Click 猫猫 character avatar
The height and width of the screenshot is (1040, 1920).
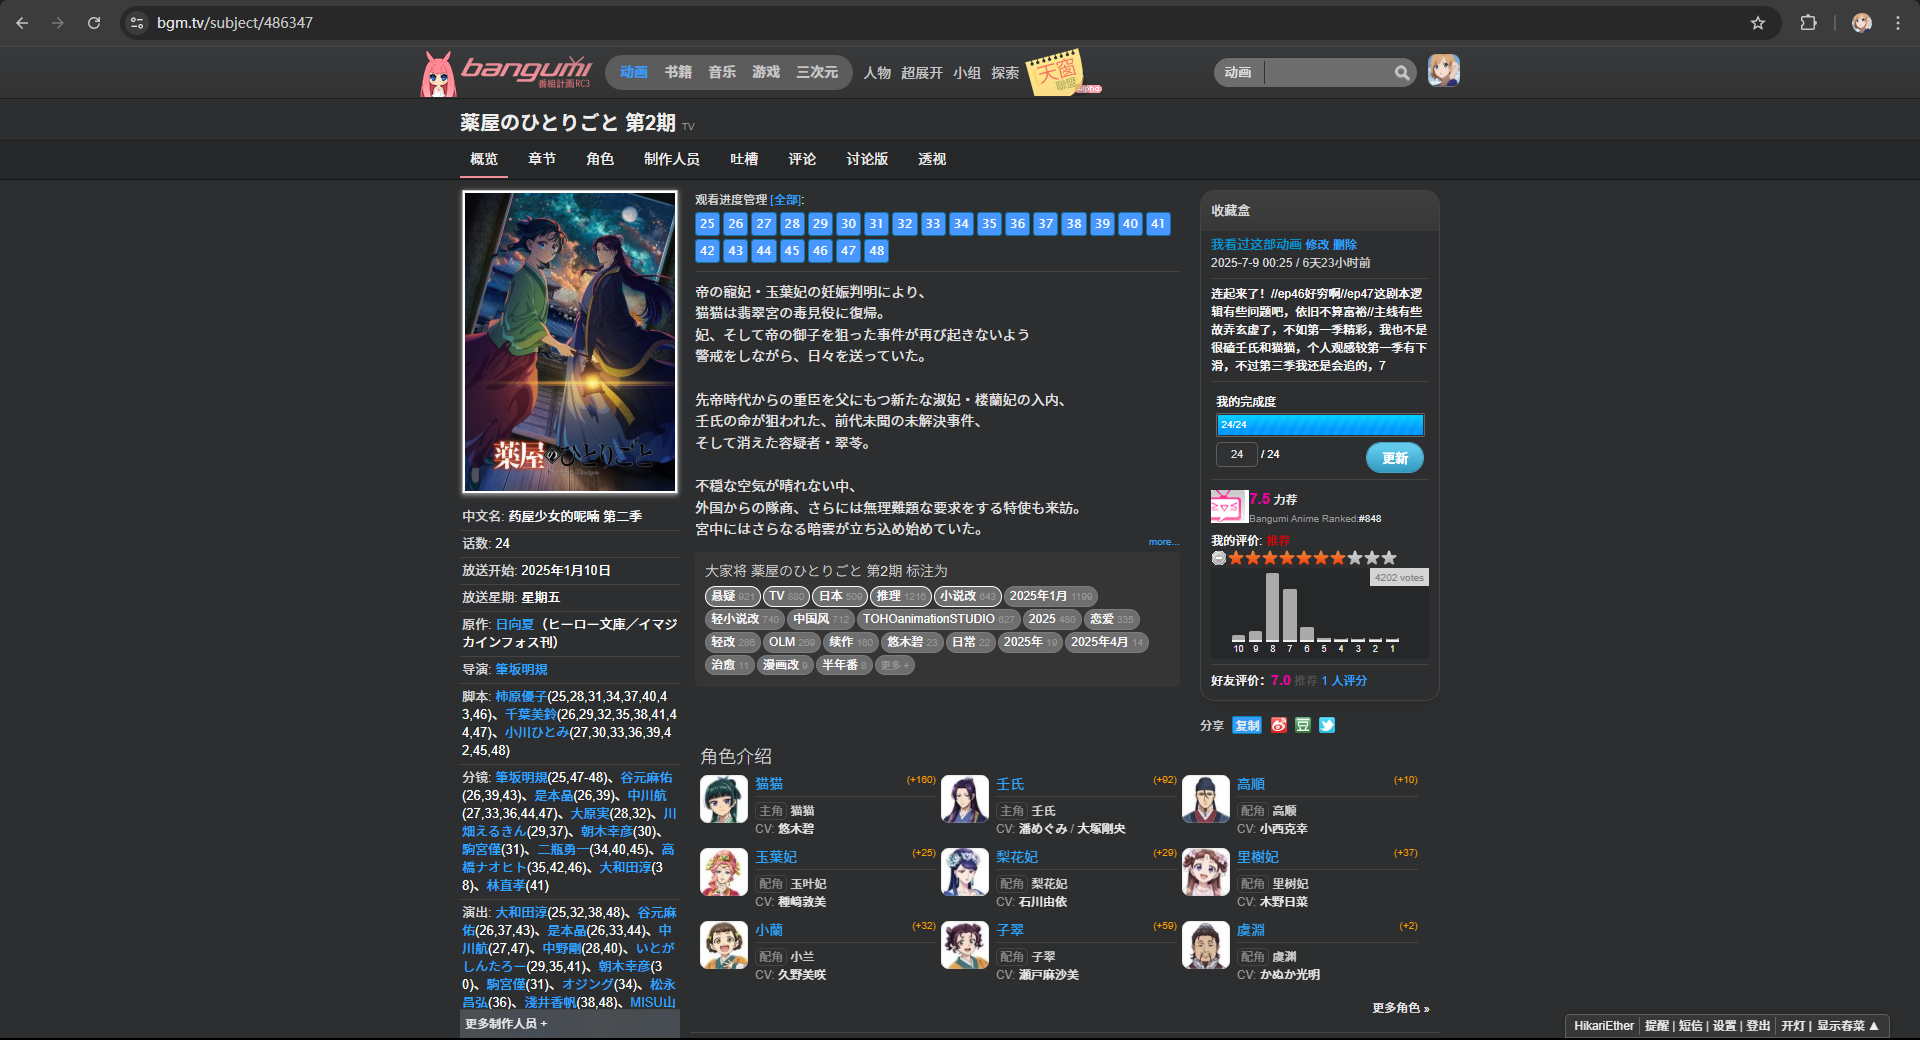point(723,799)
